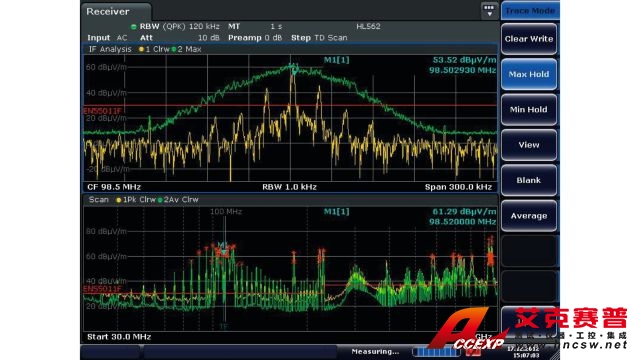Activate Max Hold trace mode

529,74
